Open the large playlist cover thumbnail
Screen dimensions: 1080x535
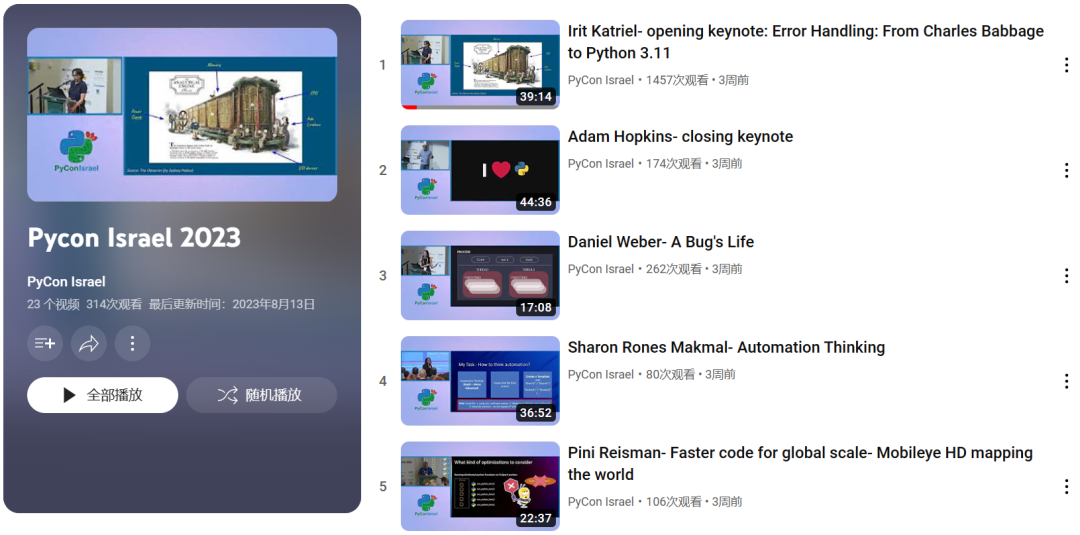tap(183, 114)
